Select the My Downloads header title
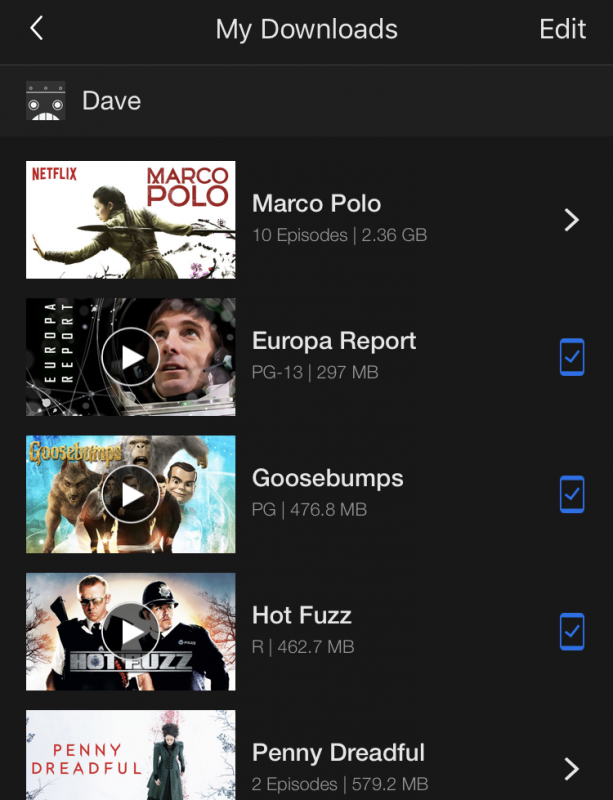 306,29
